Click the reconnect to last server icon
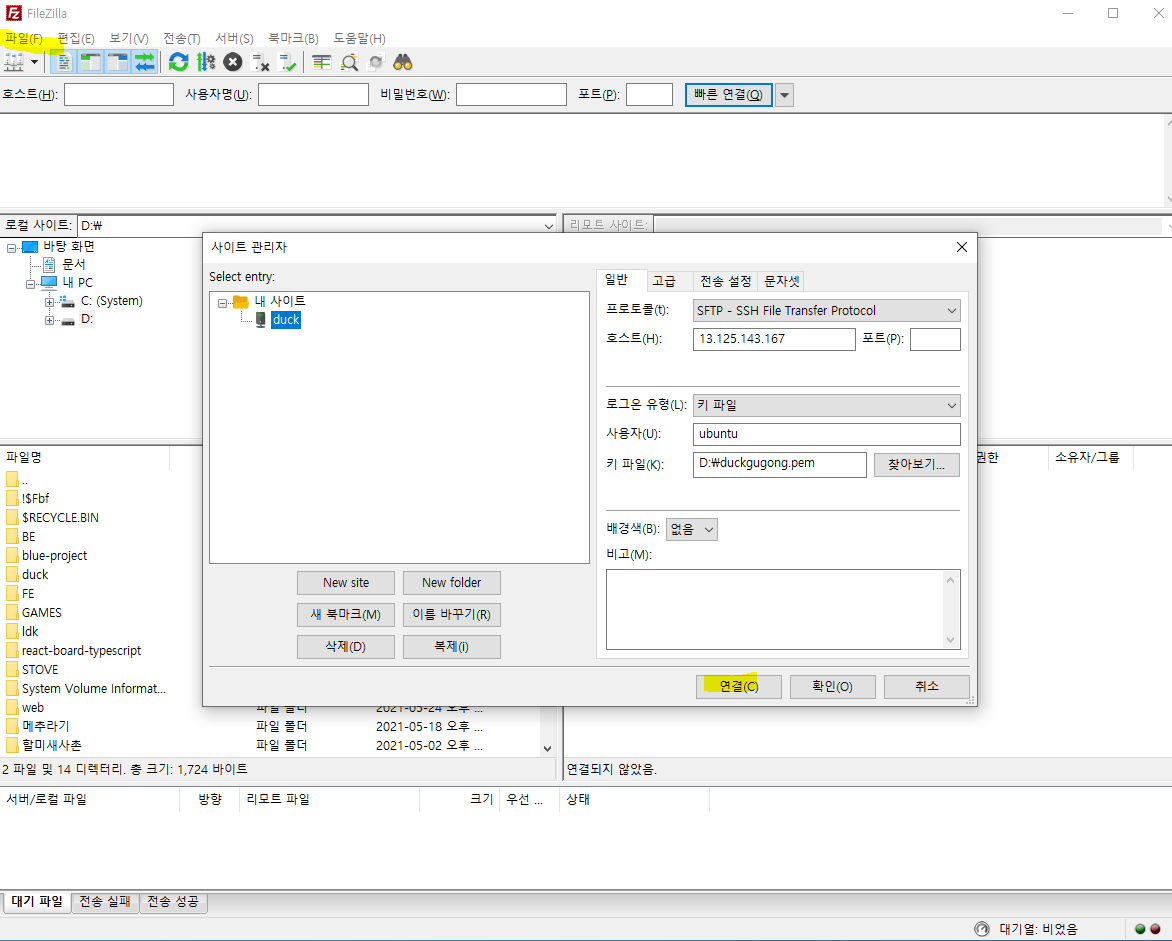 point(287,62)
